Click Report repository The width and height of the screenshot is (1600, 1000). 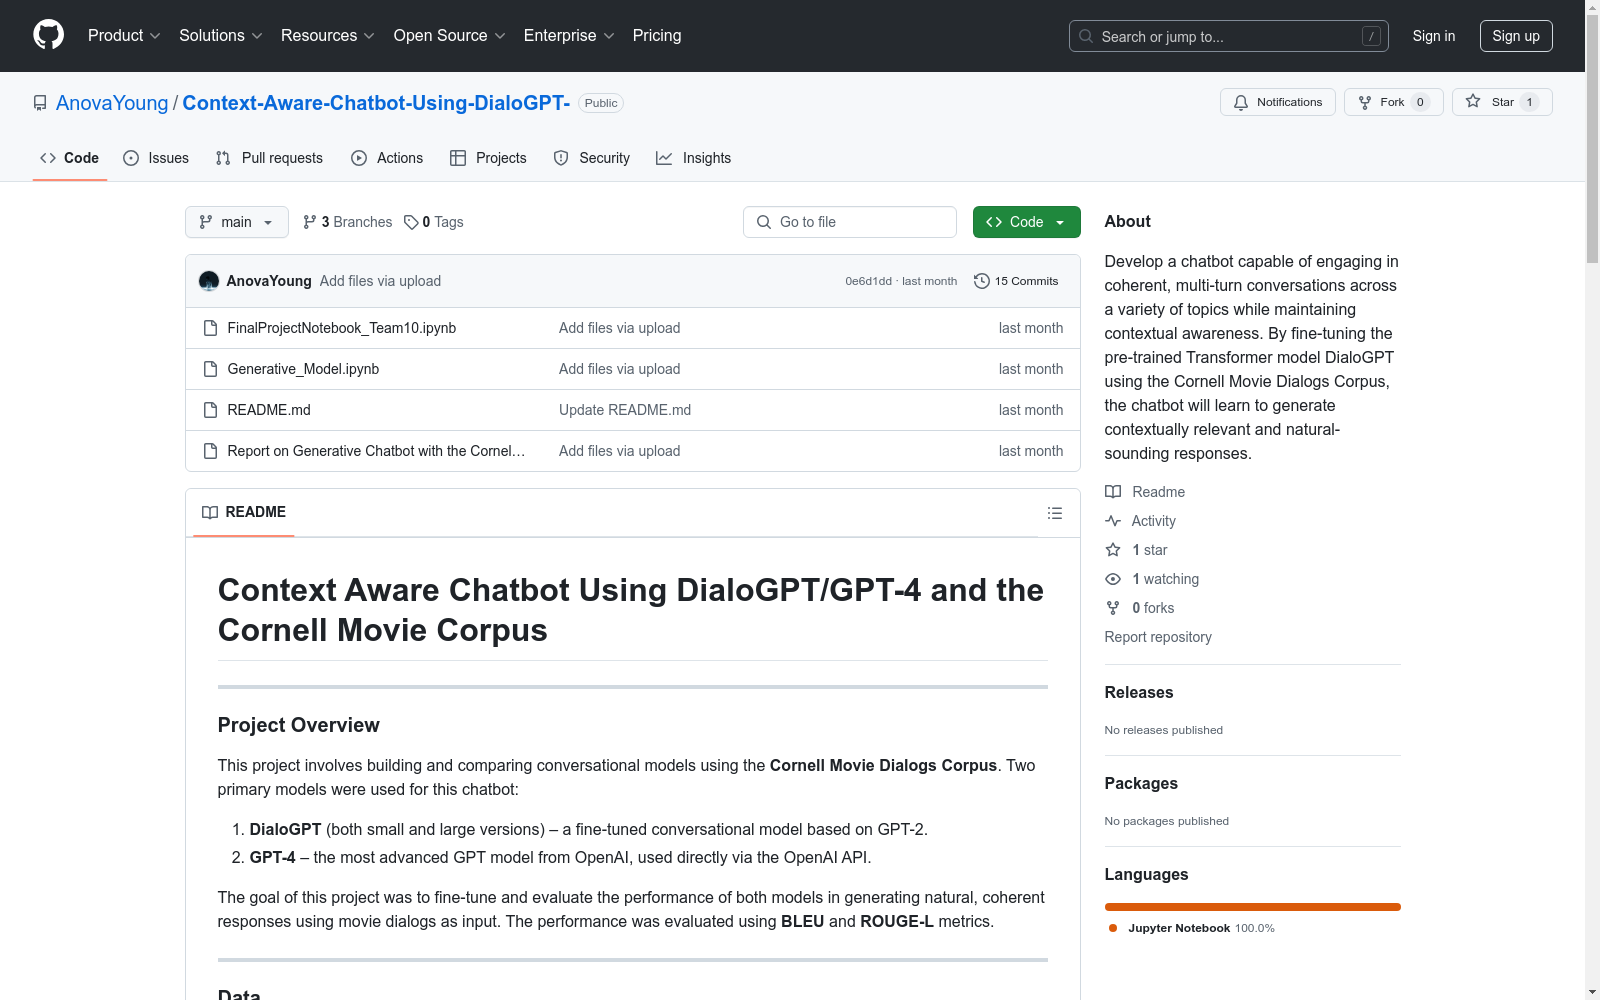coord(1158,637)
